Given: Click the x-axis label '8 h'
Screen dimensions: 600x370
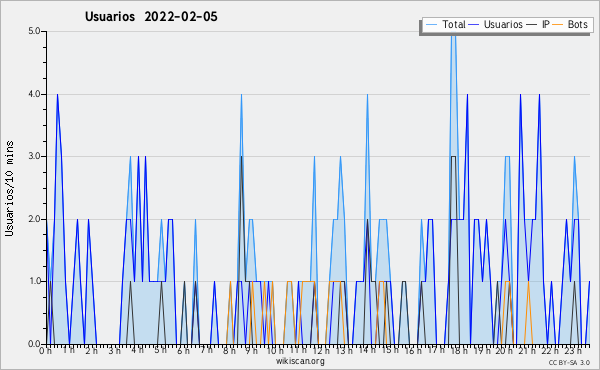Looking at the screenshot, I should tap(229, 351).
